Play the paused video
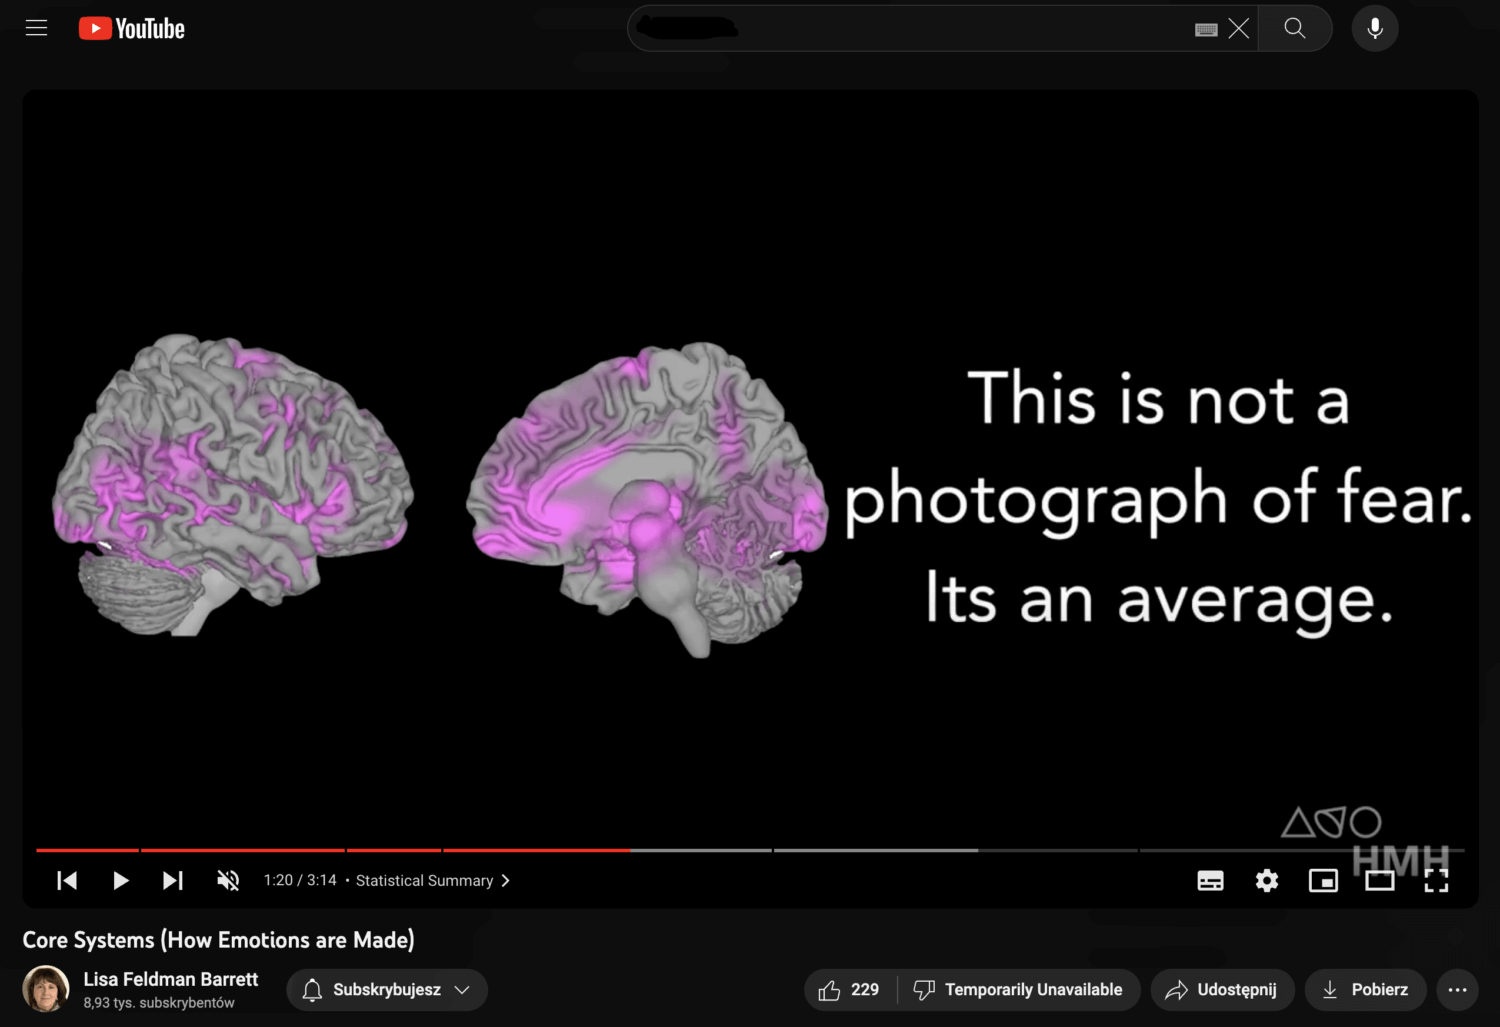The width and height of the screenshot is (1500, 1027). 120,880
